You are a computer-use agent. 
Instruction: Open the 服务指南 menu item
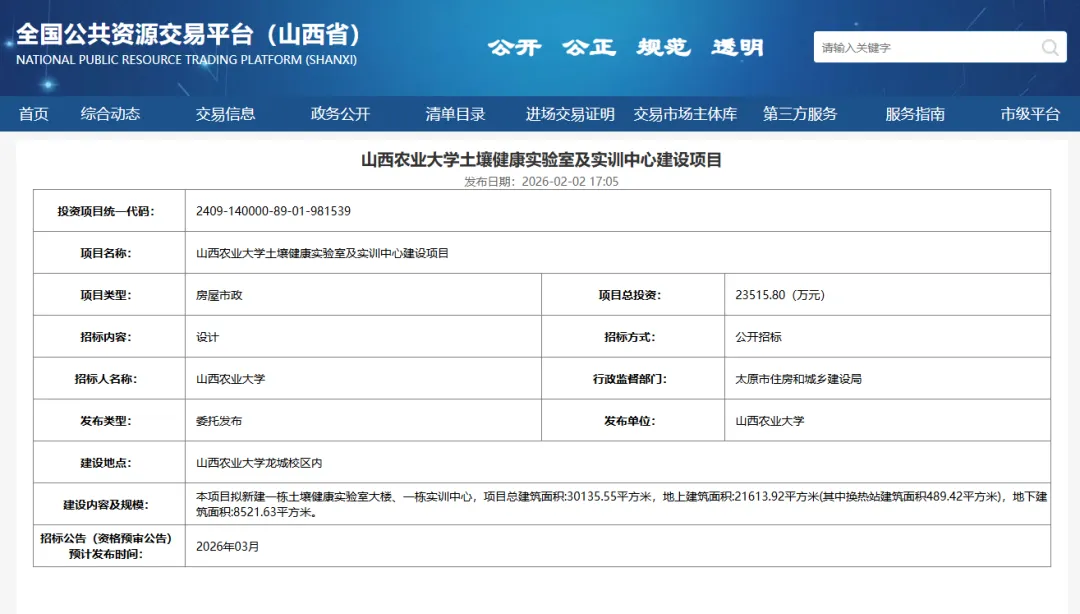[x=915, y=114]
